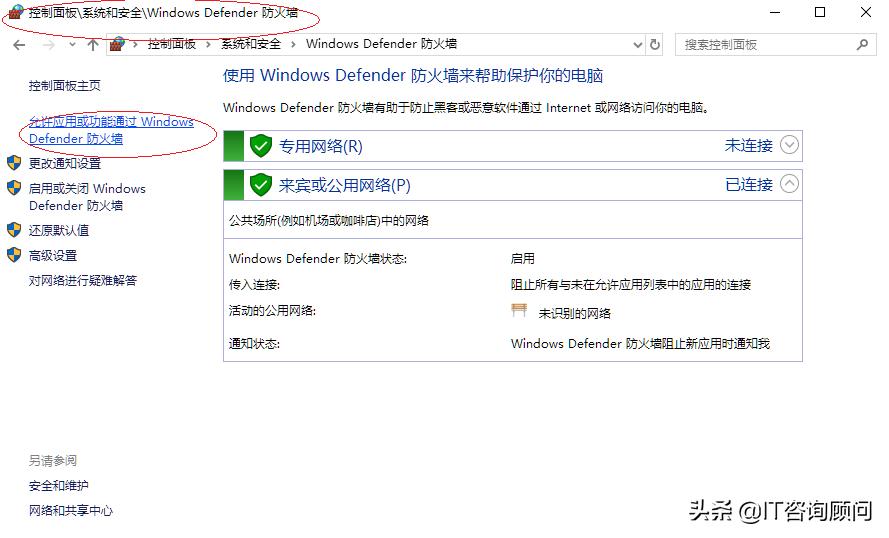The image size is (889, 538).
Task: Open 对网络进行疑难解答 link
Action: pos(83,281)
